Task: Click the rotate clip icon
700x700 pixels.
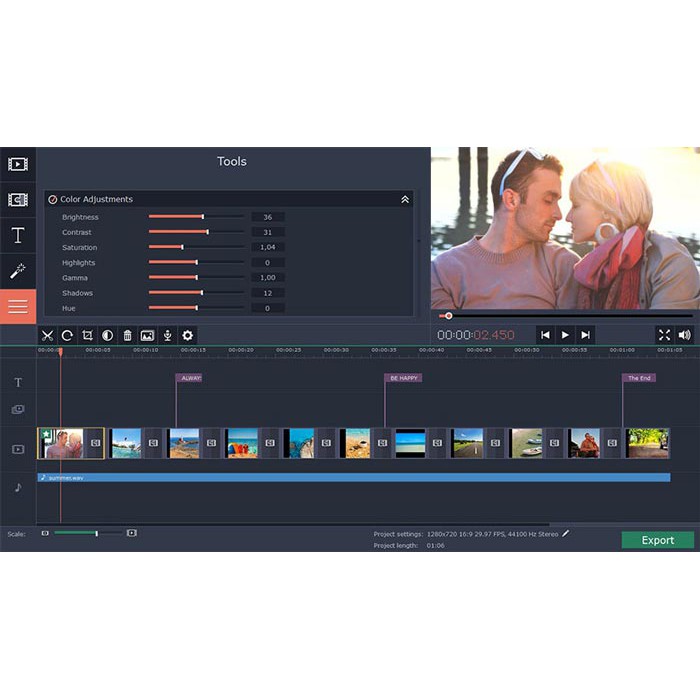Action: [x=67, y=336]
